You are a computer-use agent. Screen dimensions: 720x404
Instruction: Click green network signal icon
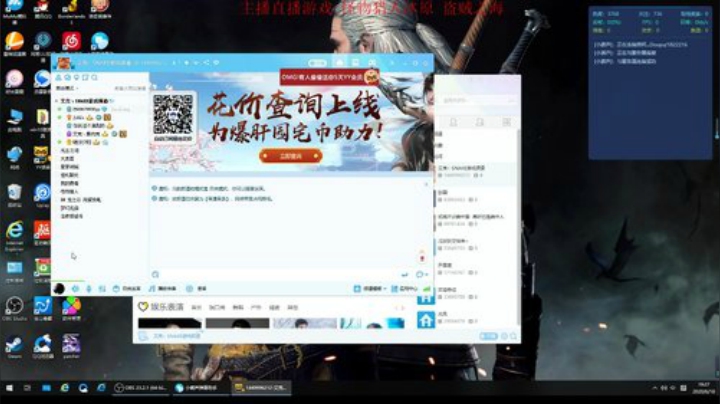point(427,289)
